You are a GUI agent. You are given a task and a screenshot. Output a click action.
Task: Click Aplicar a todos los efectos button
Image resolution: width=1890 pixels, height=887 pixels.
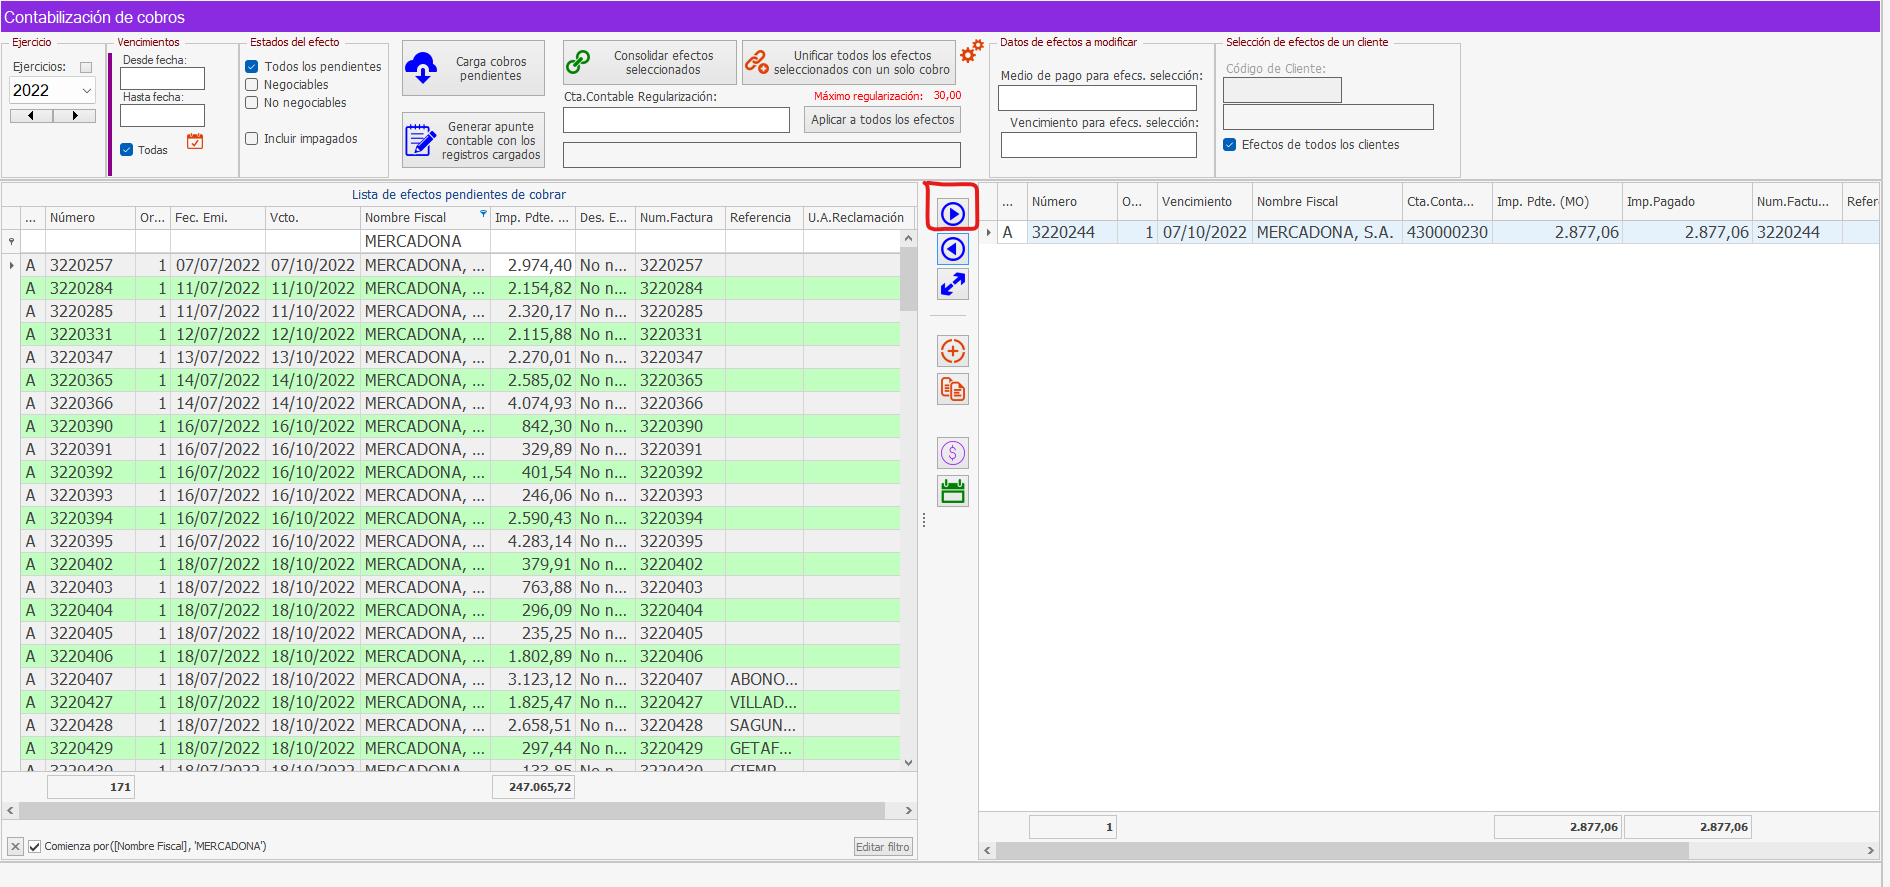882,120
